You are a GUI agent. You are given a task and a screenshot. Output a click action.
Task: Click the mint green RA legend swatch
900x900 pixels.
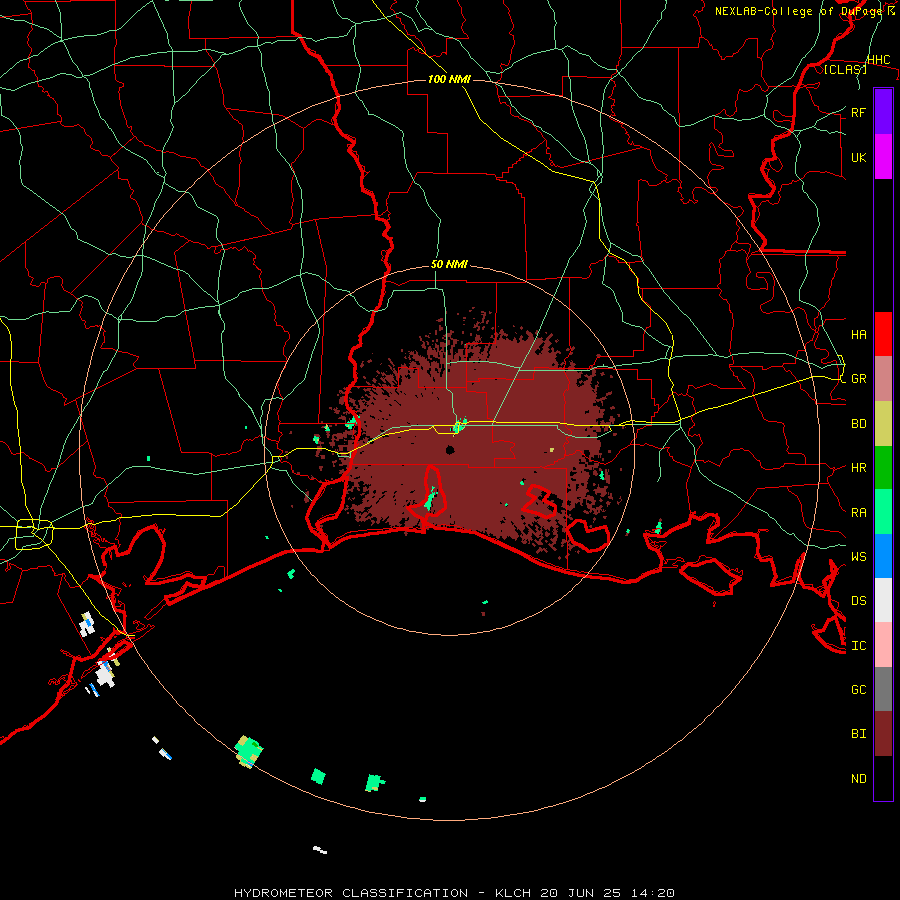[883, 512]
